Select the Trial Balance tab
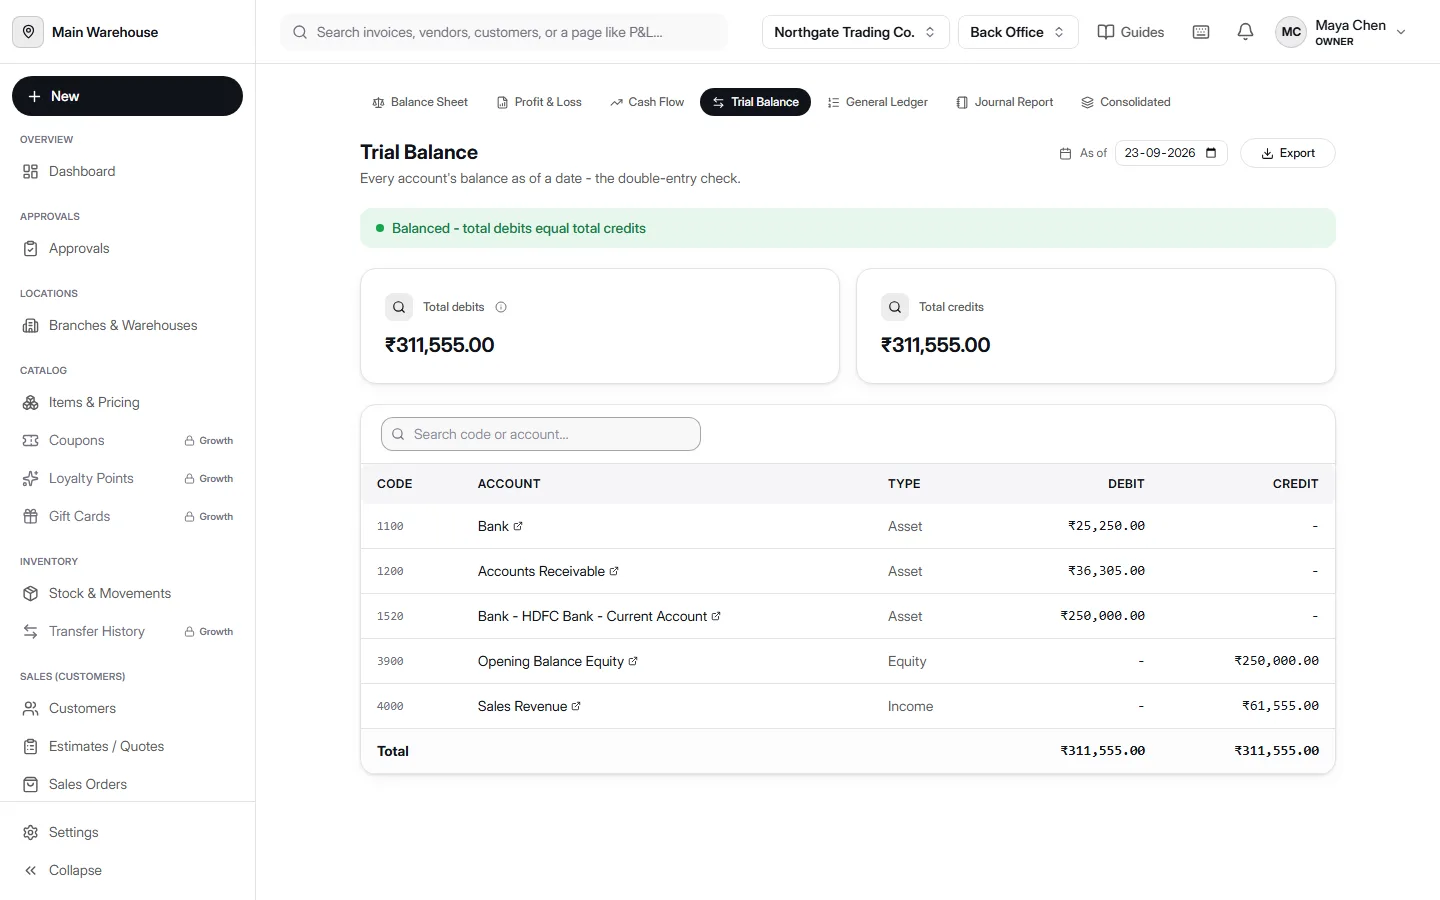The image size is (1440, 900). pos(755,102)
